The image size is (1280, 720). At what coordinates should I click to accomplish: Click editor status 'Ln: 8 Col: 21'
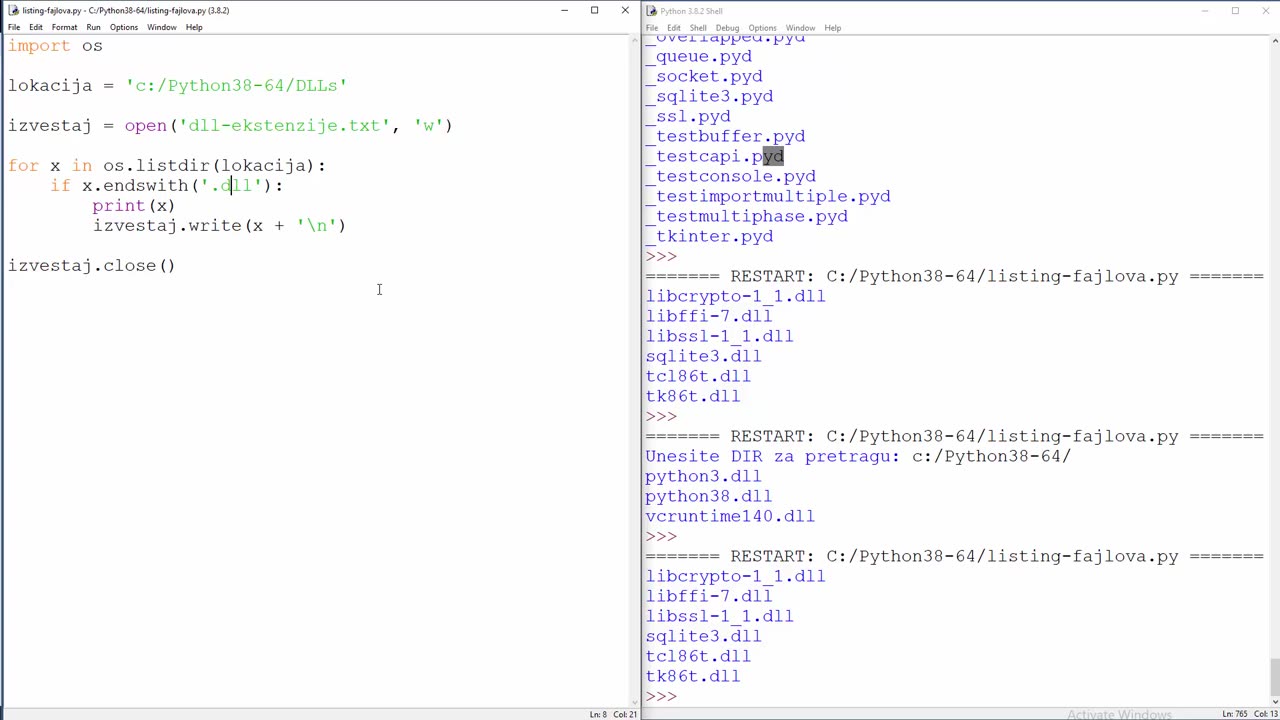[x=613, y=714]
